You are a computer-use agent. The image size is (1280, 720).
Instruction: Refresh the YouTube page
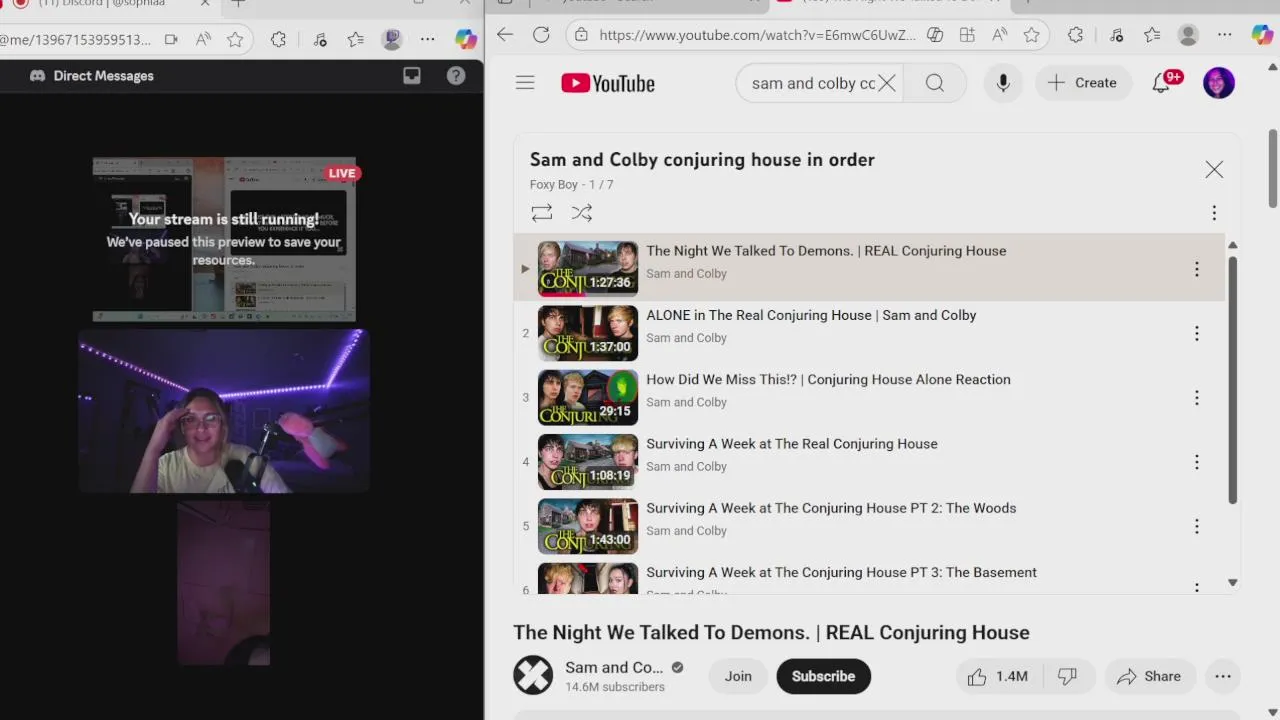[x=541, y=35]
